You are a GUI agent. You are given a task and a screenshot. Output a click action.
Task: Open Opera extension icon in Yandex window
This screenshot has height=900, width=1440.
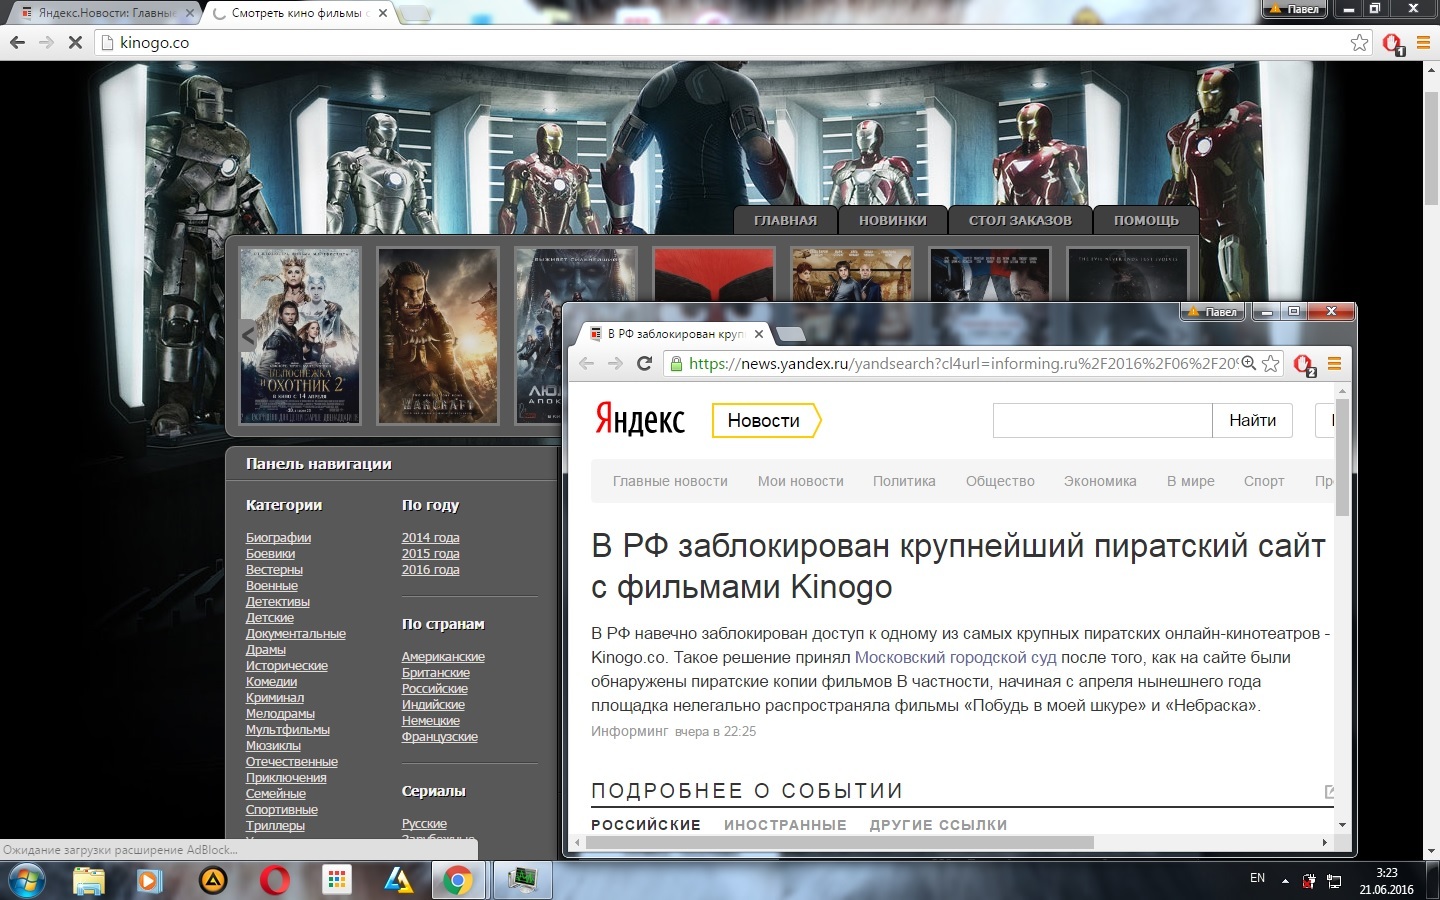(1304, 366)
